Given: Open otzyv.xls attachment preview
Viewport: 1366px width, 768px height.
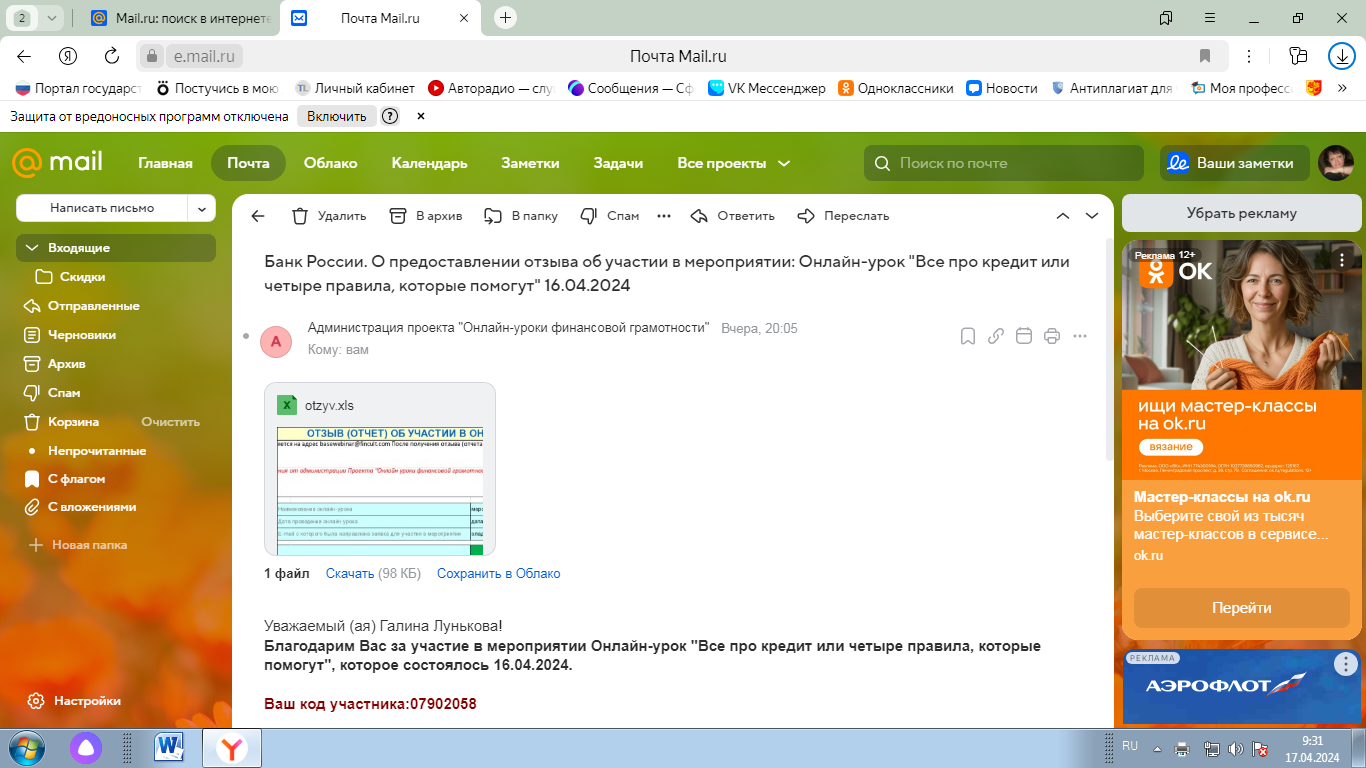Looking at the screenshot, I should coord(380,469).
